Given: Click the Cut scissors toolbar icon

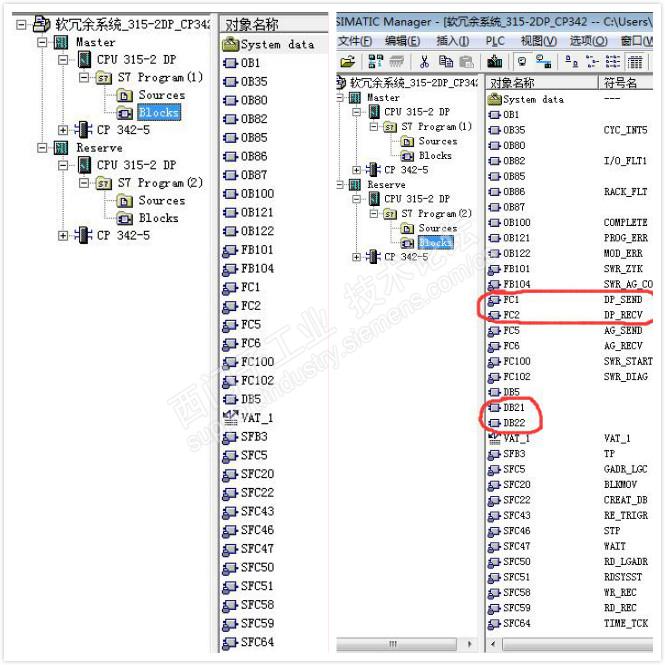Looking at the screenshot, I should 424,62.
